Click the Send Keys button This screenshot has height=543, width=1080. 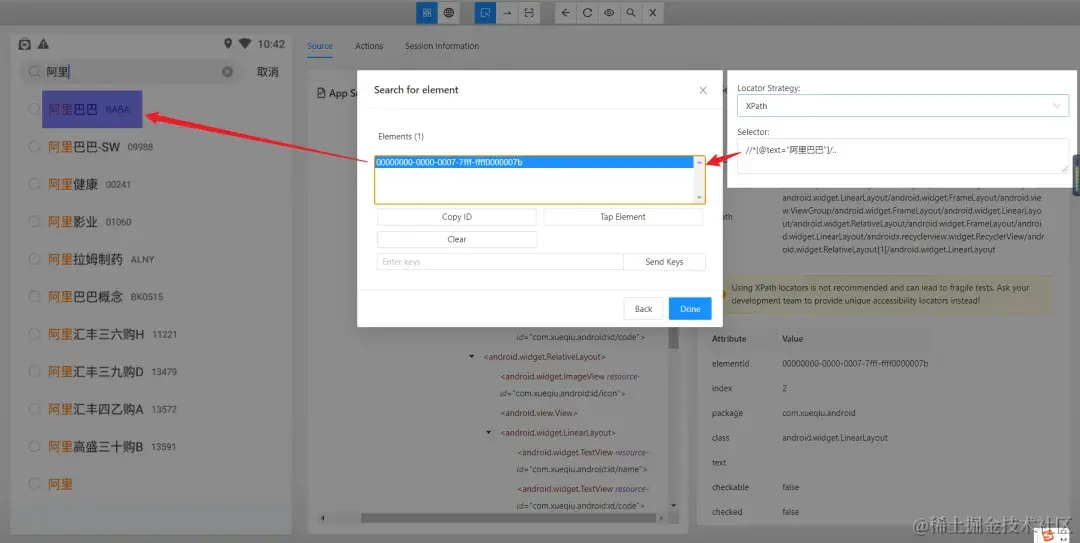click(x=664, y=262)
